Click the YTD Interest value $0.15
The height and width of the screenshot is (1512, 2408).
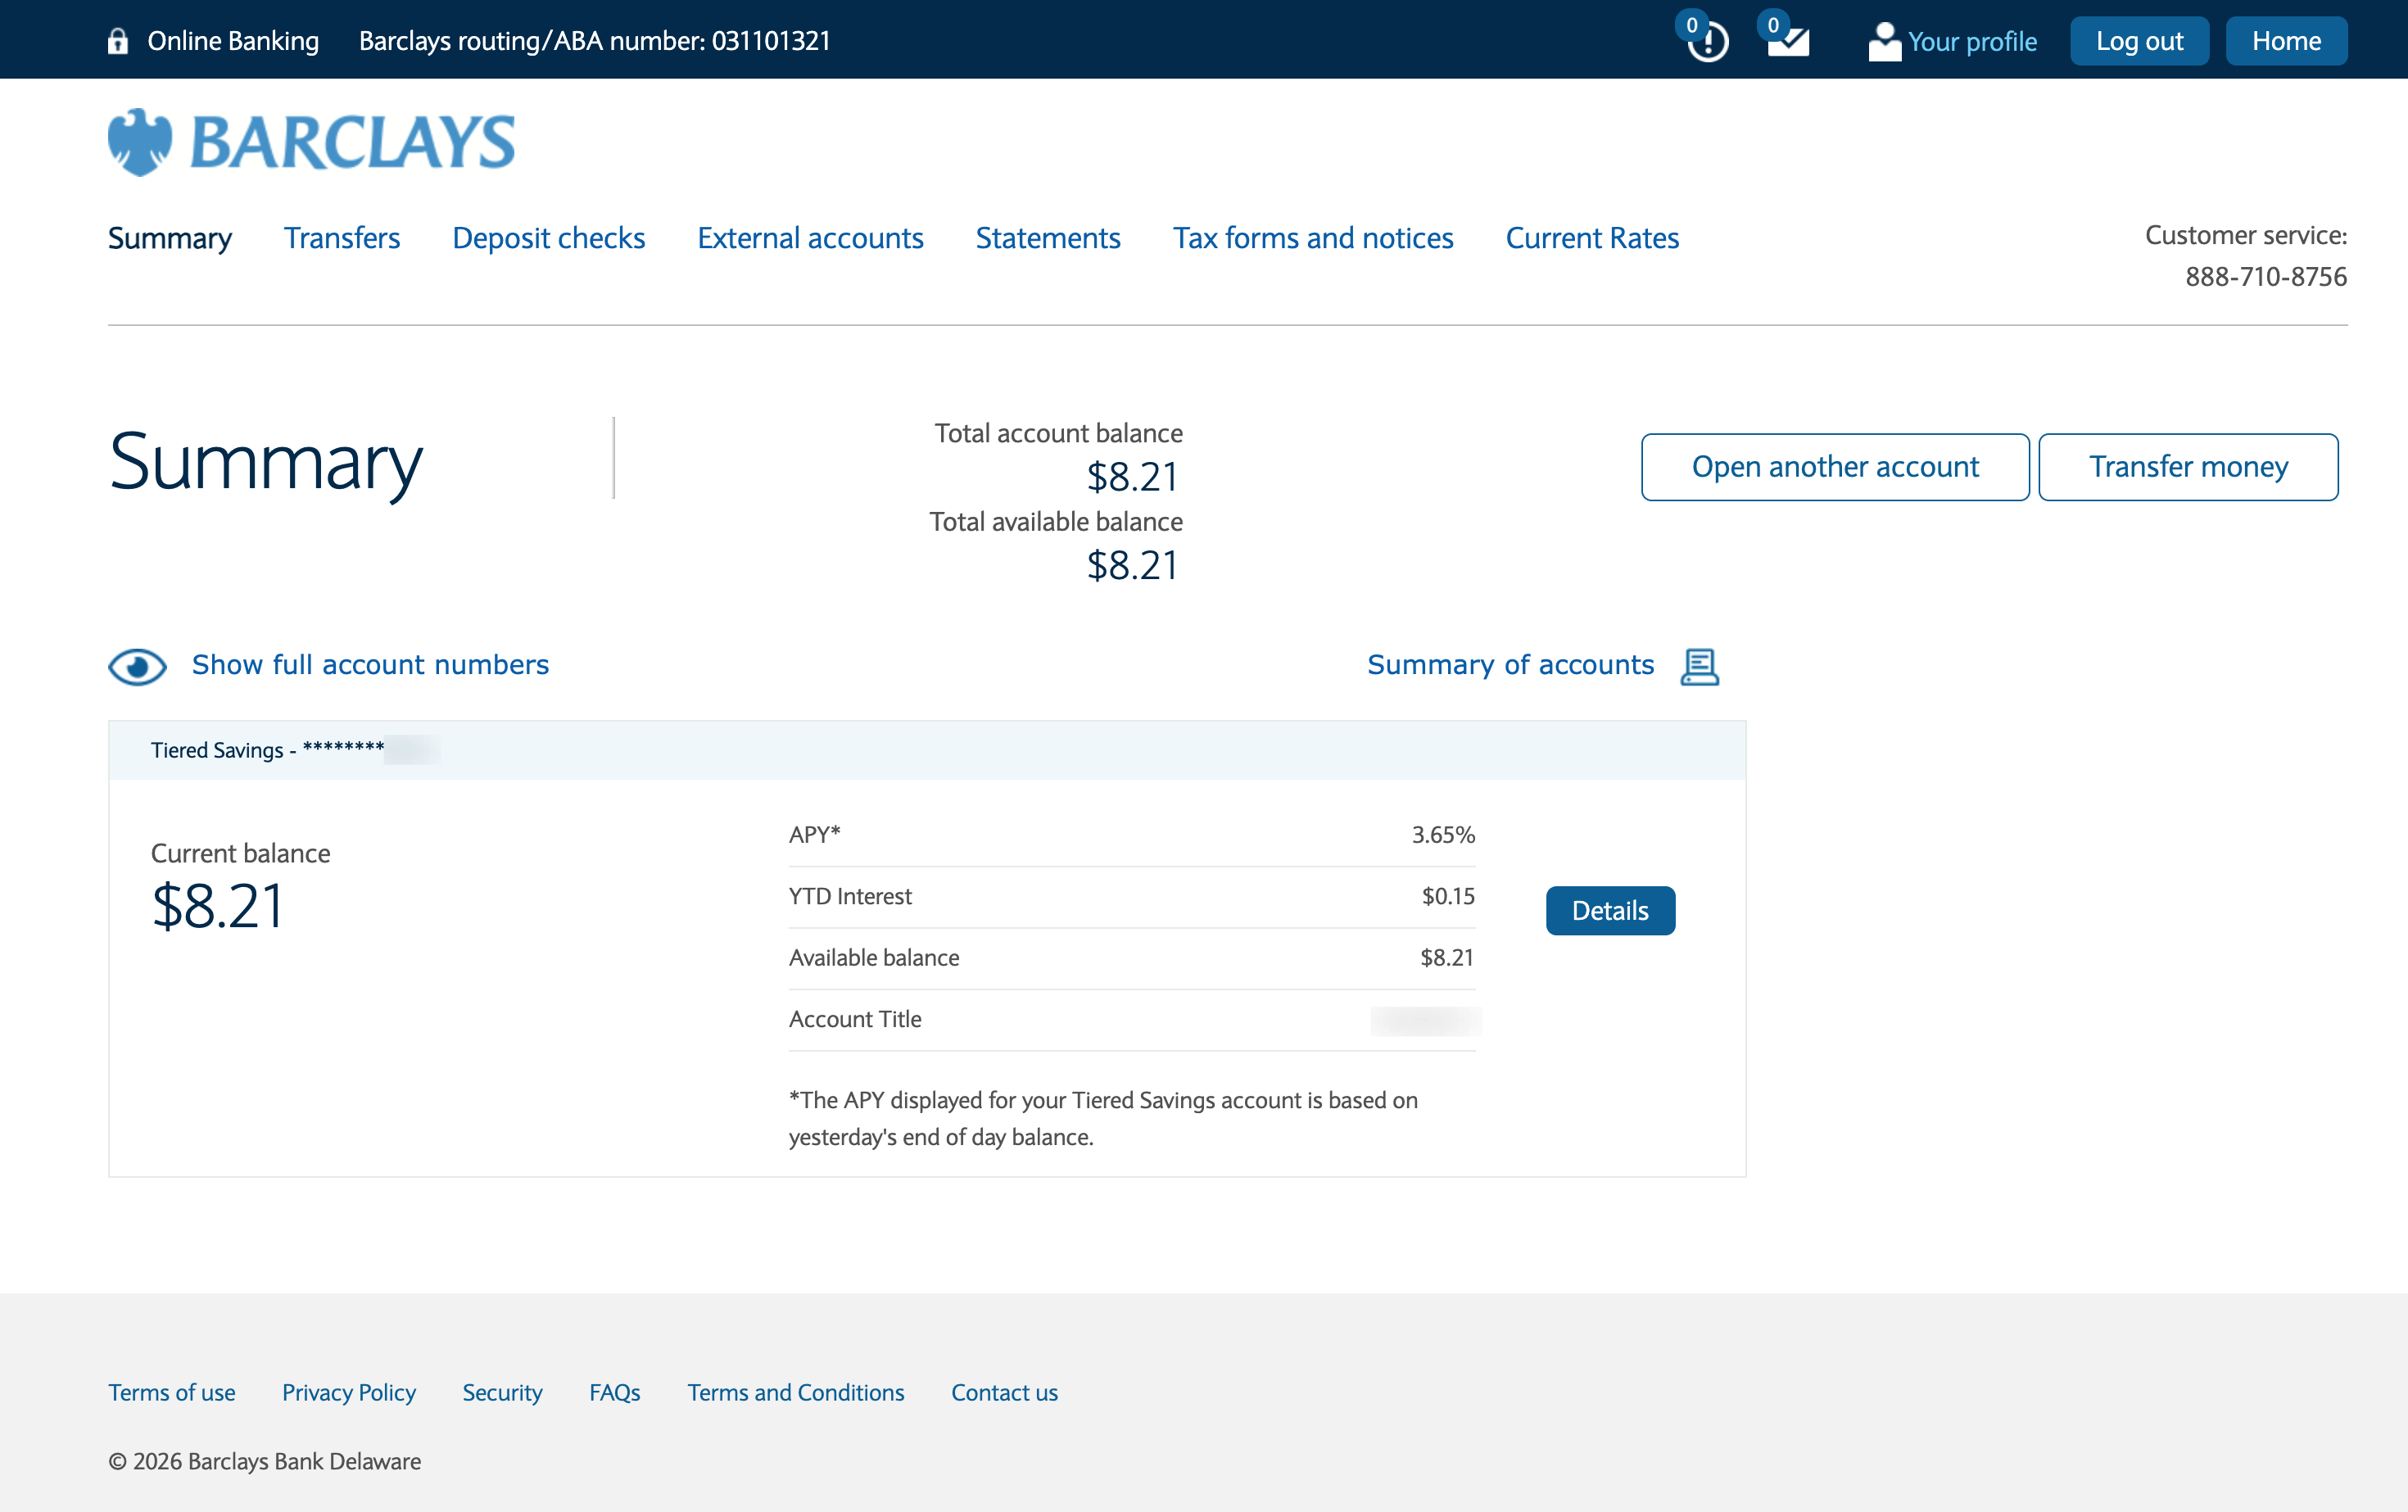tap(1448, 897)
